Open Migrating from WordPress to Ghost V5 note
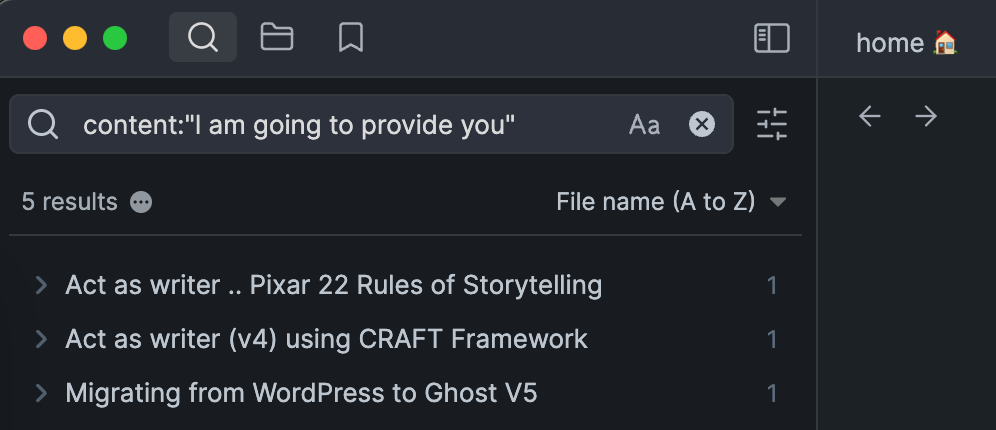Screen dimensions: 996x430 pyautogui.click(x=301, y=393)
